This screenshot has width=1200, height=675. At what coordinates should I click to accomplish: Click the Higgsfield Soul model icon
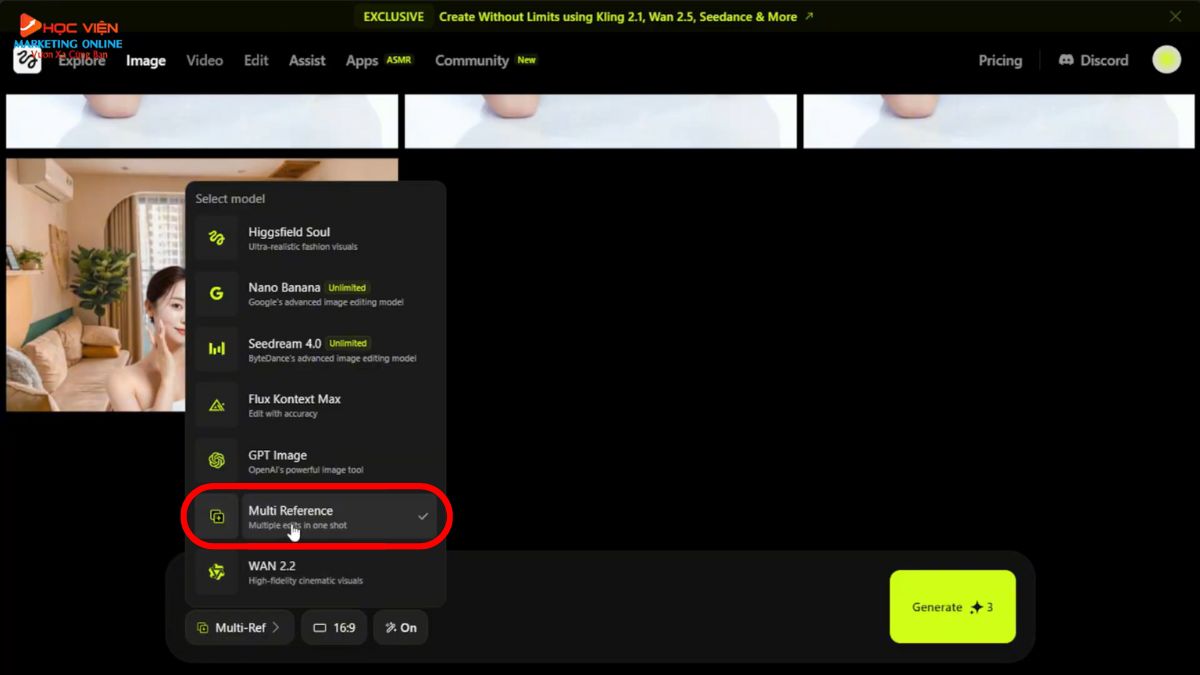[x=216, y=238]
